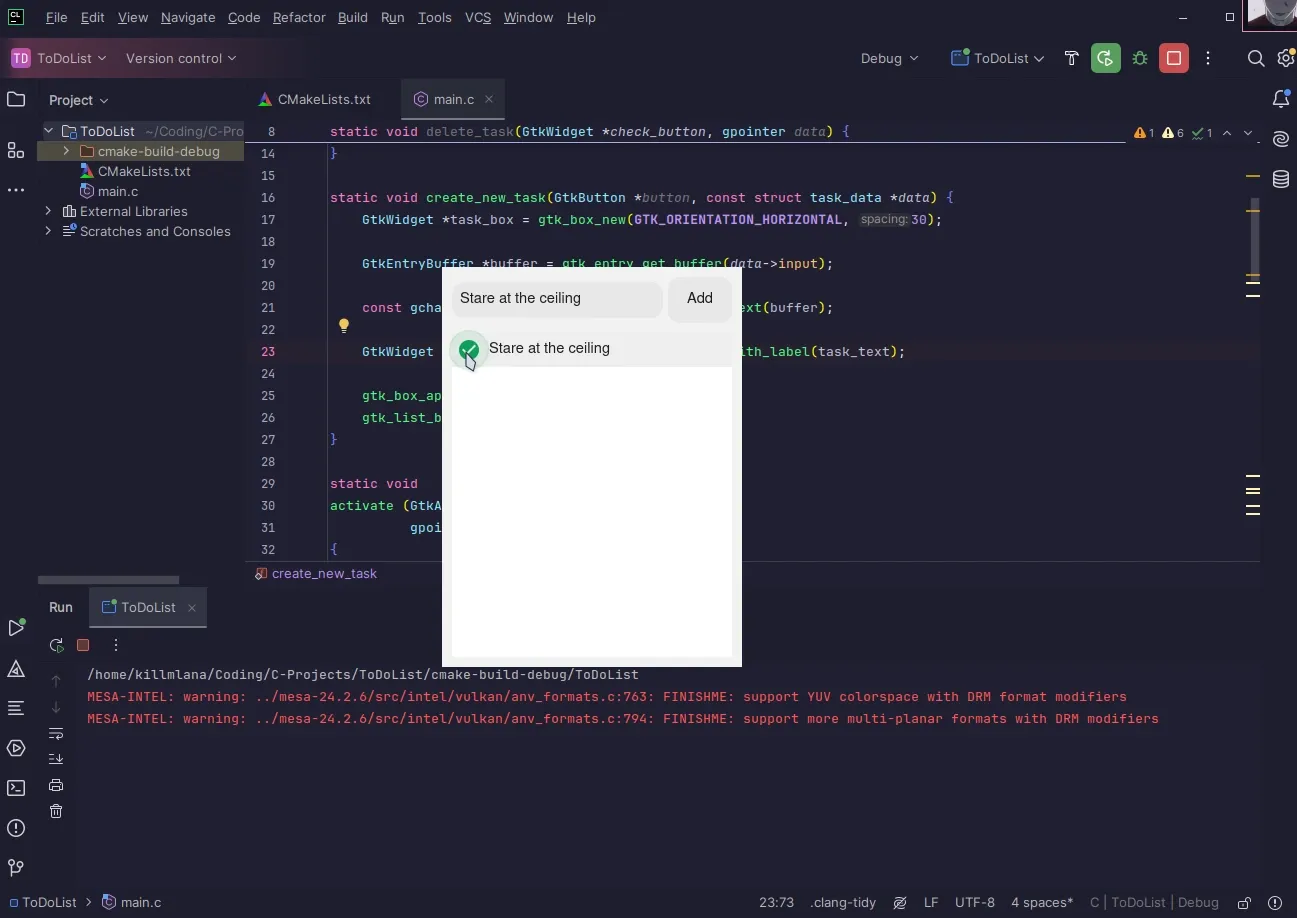1297x918 pixels.
Task: Open the notifications bell
Action: 1281,99
